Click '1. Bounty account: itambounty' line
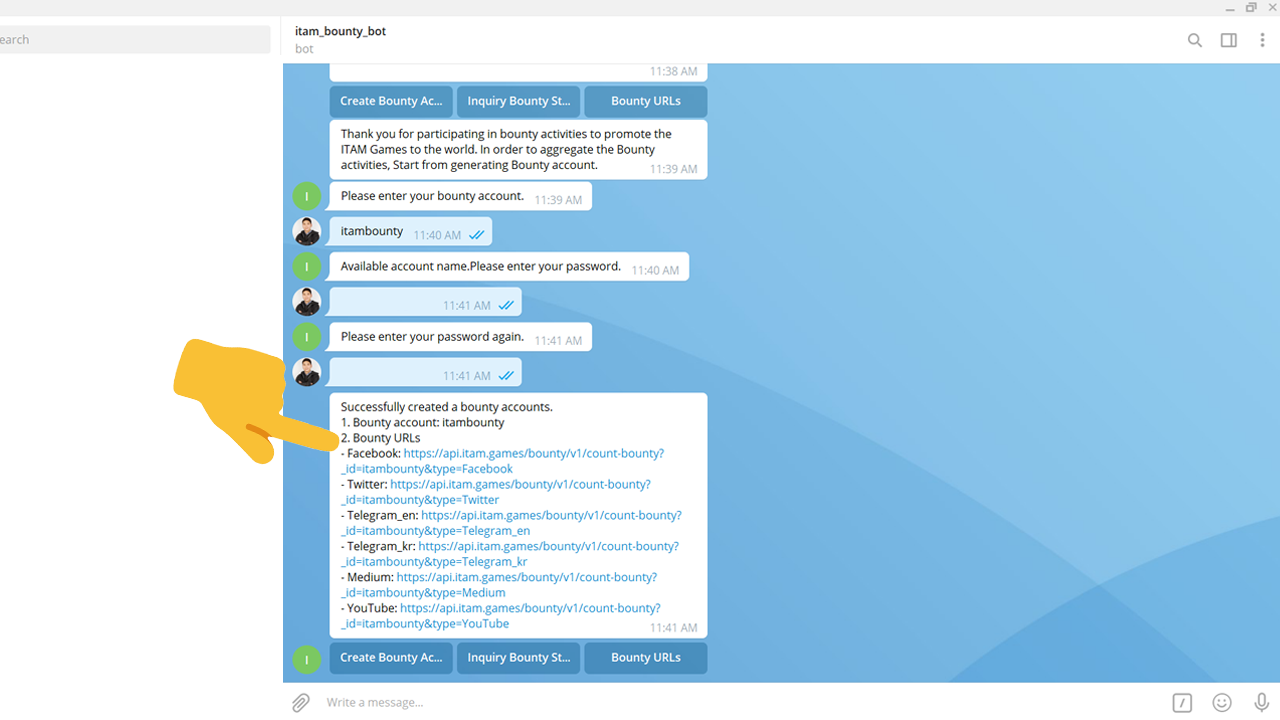The width and height of the screenshot is (1280, 720). point(422,422)
